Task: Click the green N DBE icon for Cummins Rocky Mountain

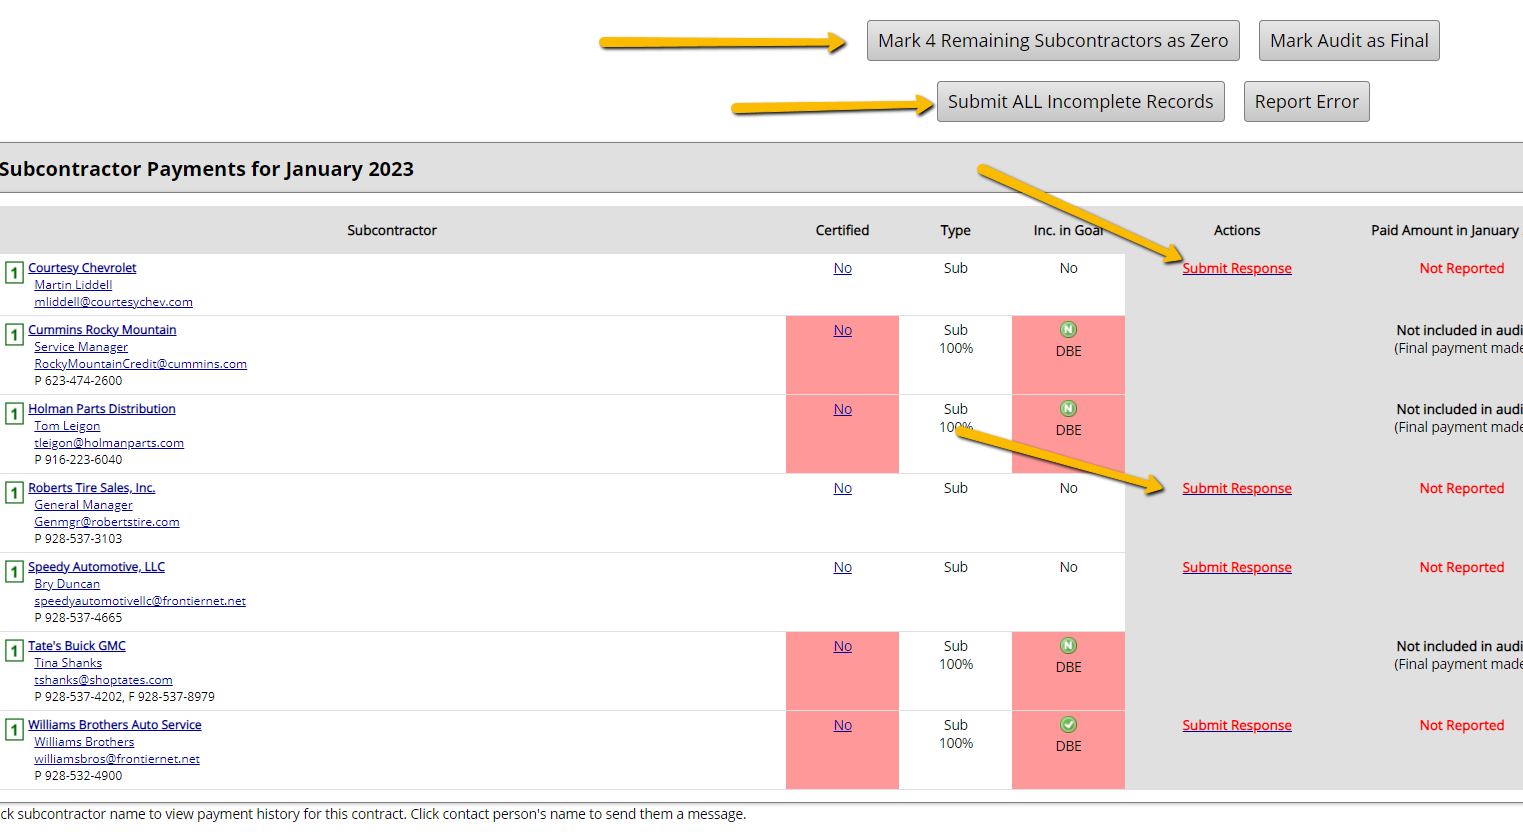Action: pos(1068,330)
